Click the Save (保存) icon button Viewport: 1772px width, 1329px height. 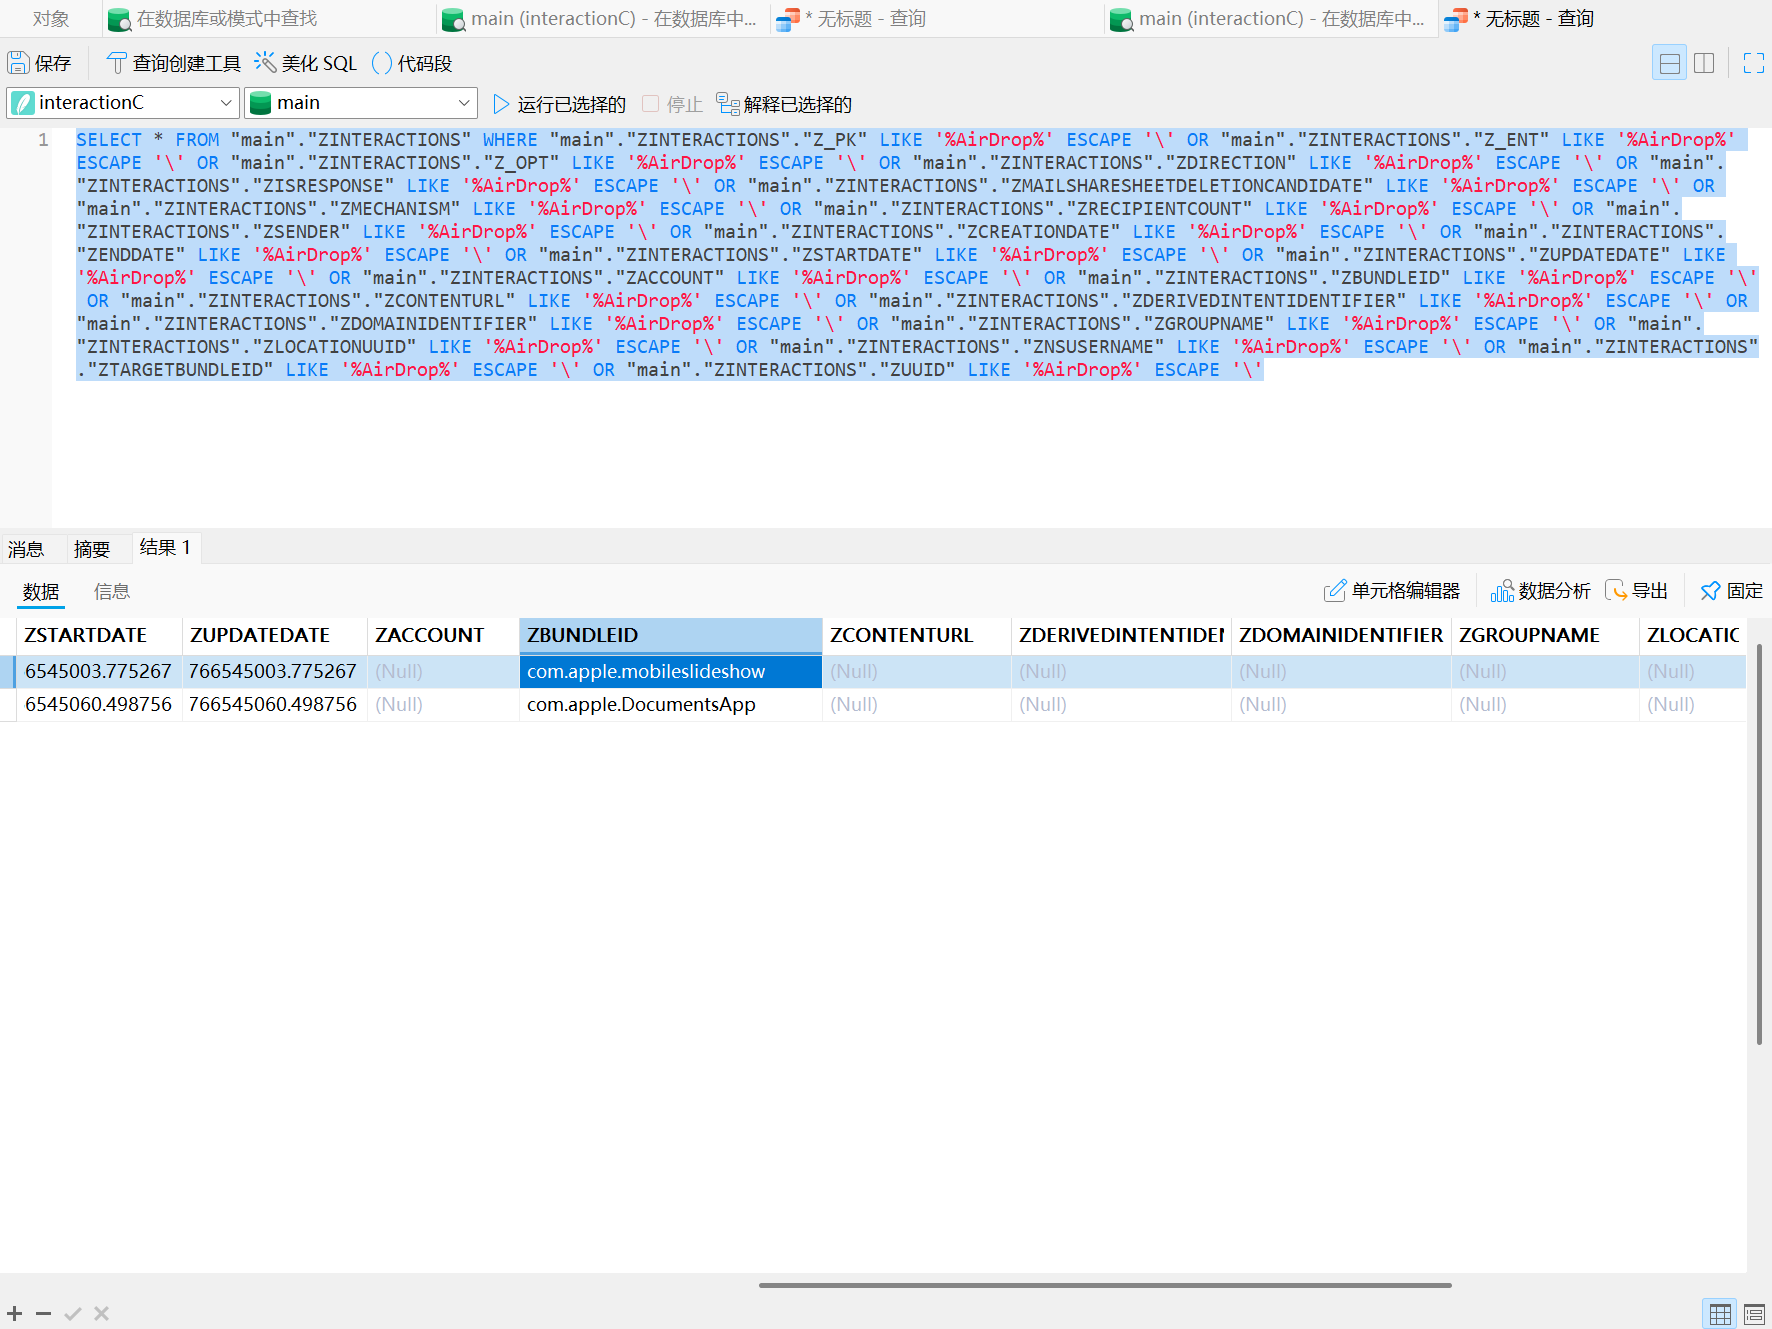click(x=39, y=63)
